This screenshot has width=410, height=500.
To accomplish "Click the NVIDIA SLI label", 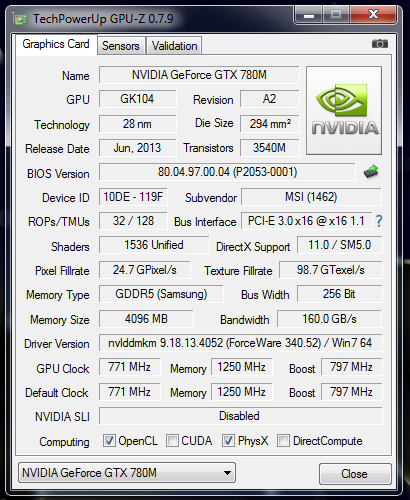I will (62, 417).
